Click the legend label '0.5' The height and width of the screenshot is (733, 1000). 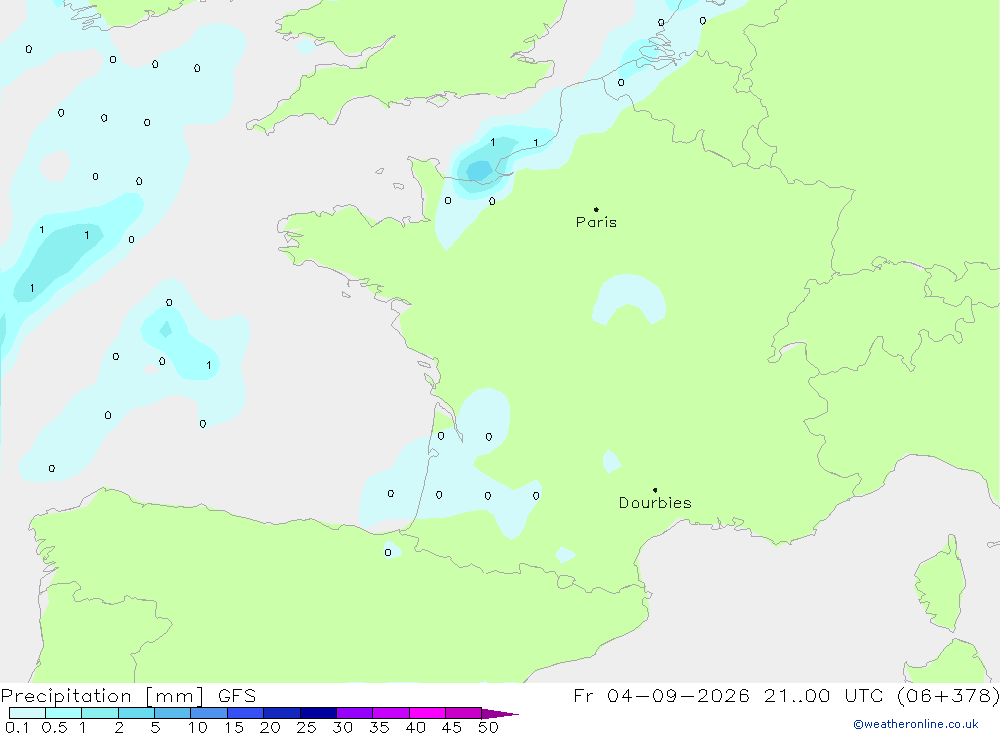pyautogui.click(x=54, y=727)
